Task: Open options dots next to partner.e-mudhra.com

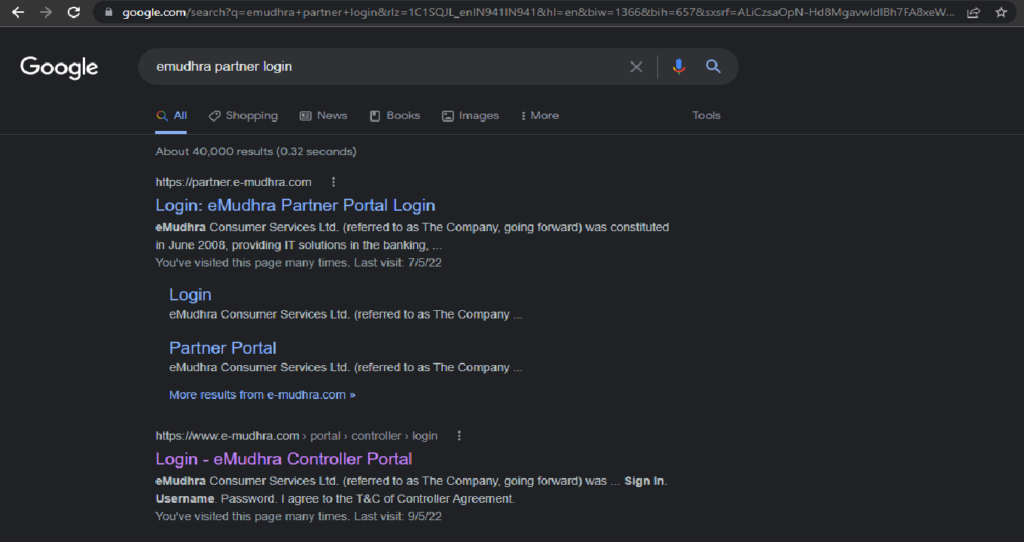Action: click(333, 182)
